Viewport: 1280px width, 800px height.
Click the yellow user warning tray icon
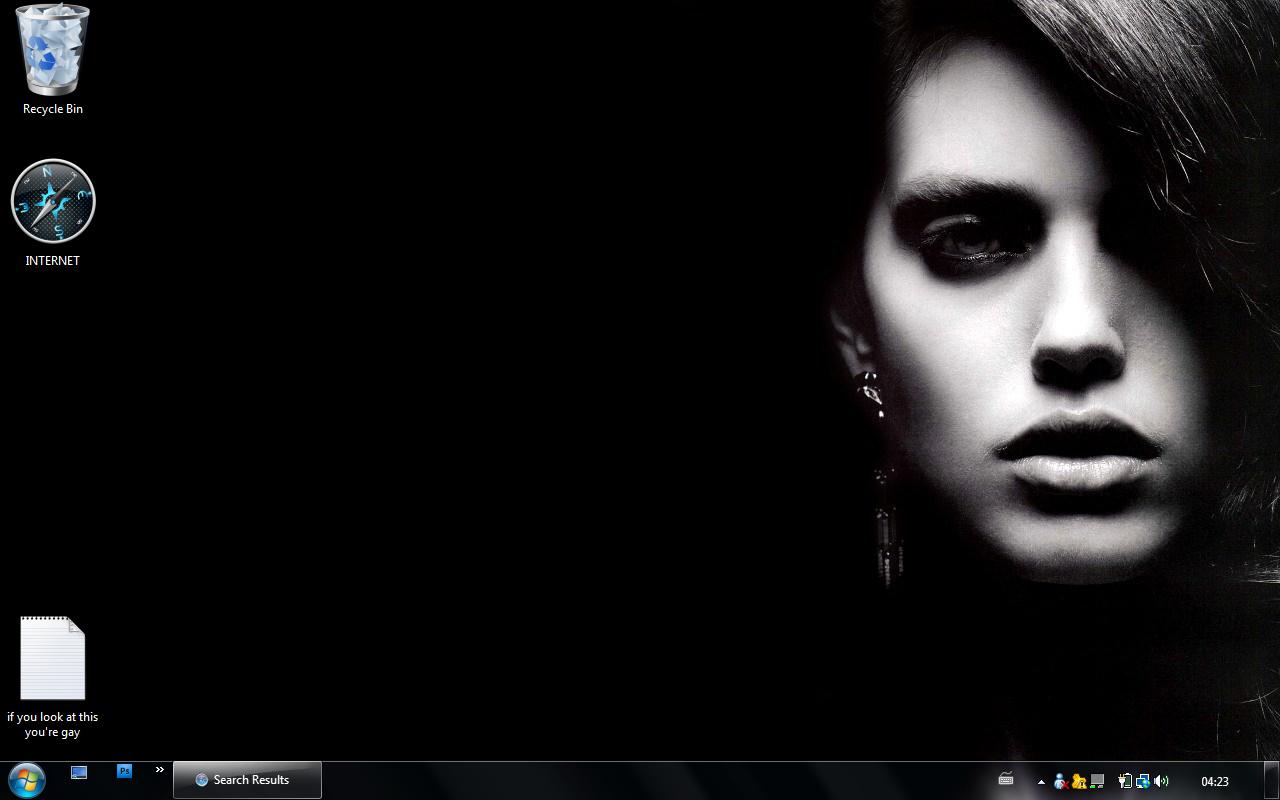coord(1078,781)
